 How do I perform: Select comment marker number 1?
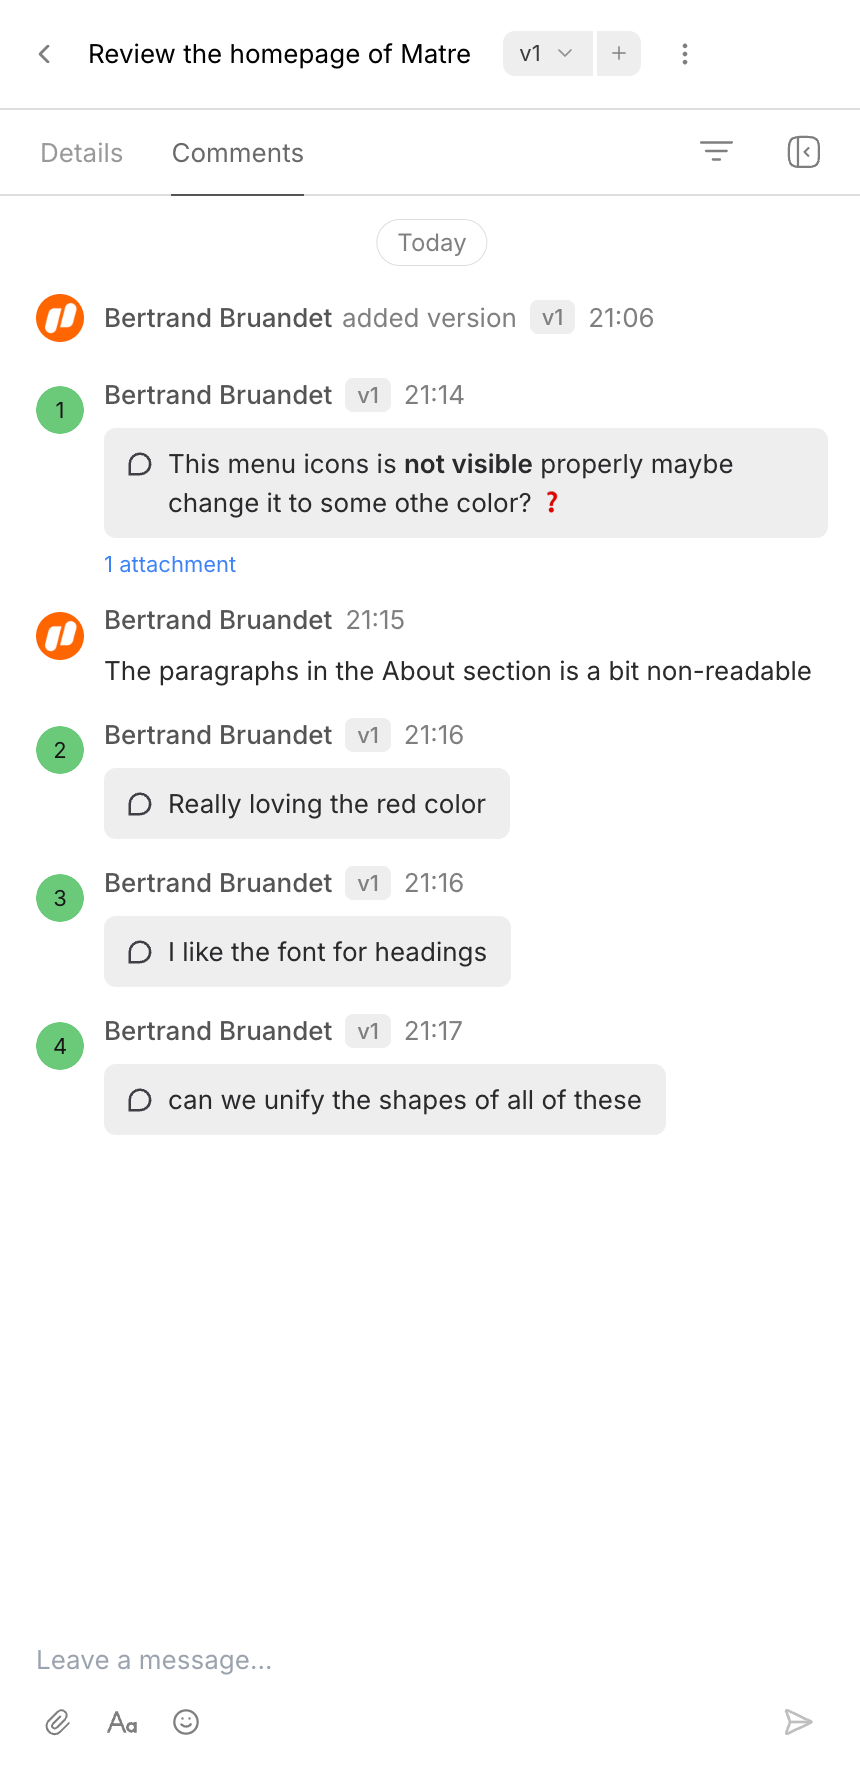[59, 409]
